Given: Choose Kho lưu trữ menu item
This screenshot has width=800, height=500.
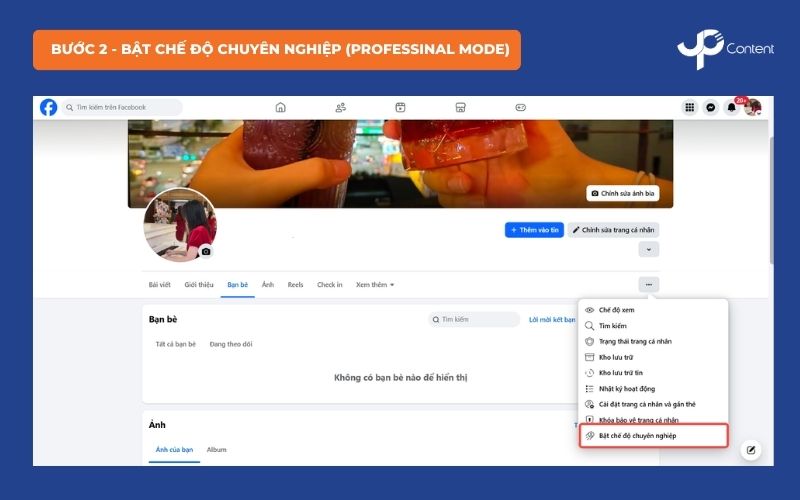Looking at the screenshot, I should (653, 358).
